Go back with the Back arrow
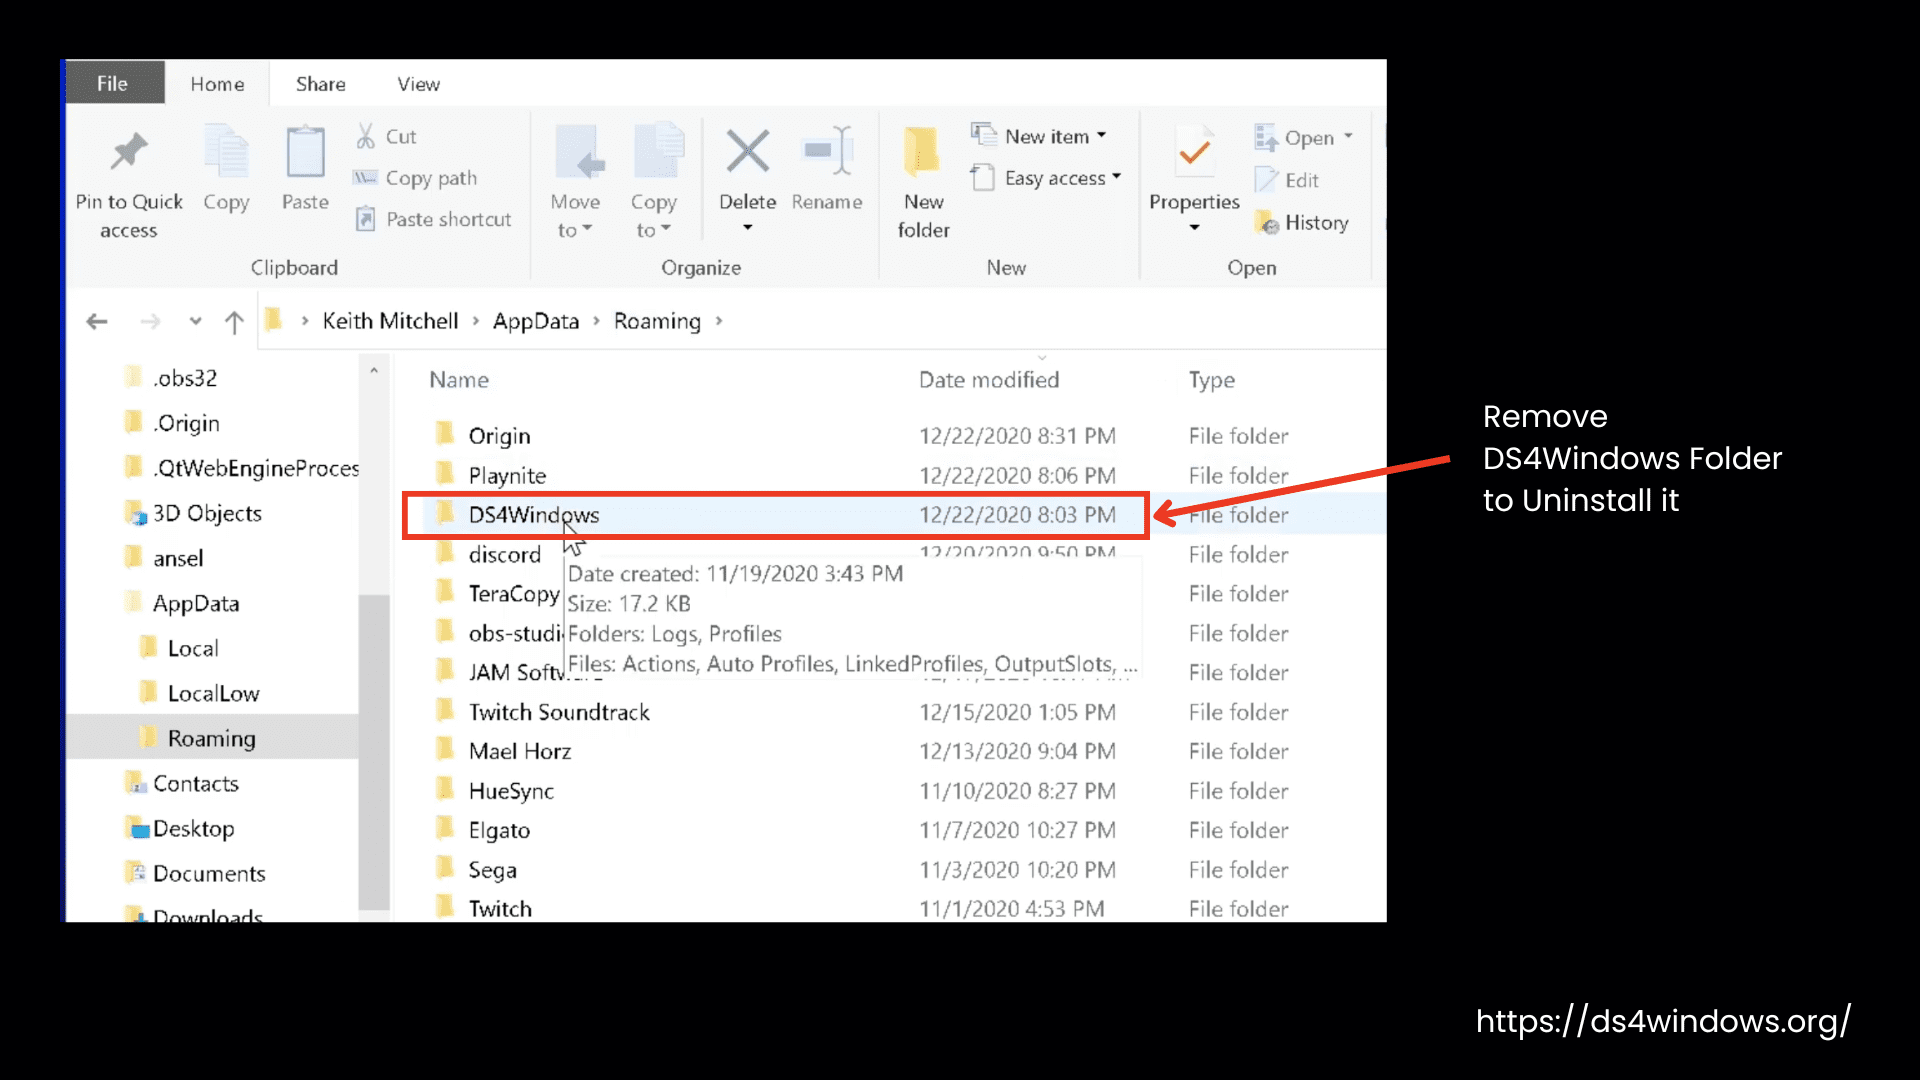 (x=97, y=321)
